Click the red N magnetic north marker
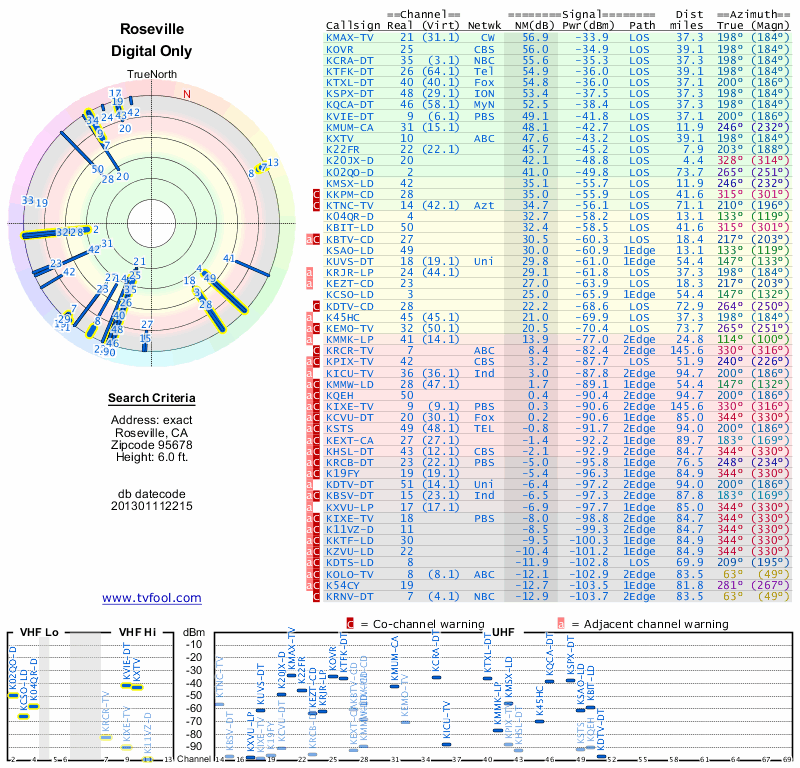Image resolution: width=800 pixels, height=768 pixels. click(x=187, y=94)
